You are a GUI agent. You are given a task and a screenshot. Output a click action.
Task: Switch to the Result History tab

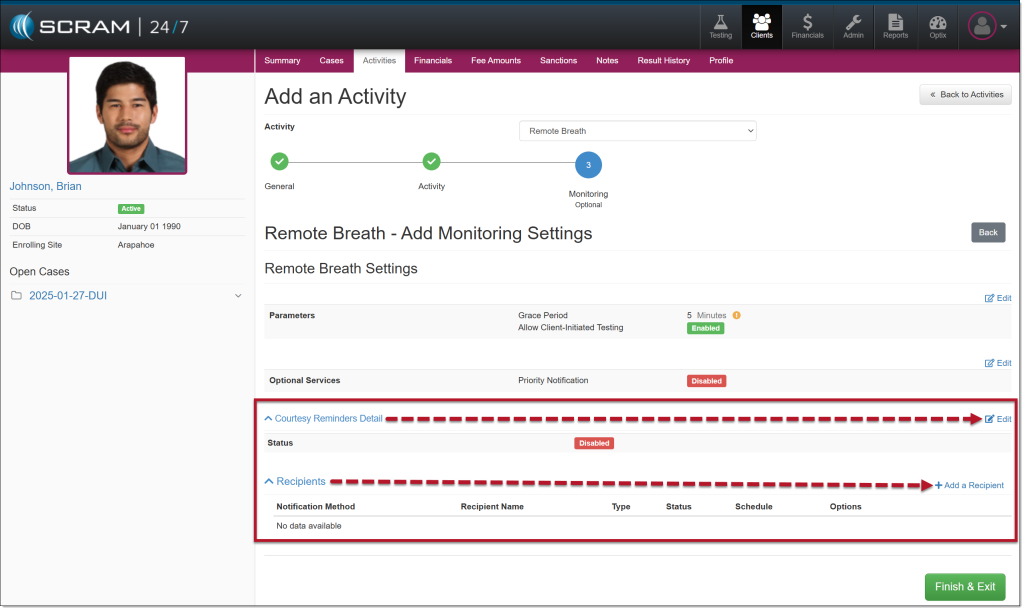(x=663, y=61)
